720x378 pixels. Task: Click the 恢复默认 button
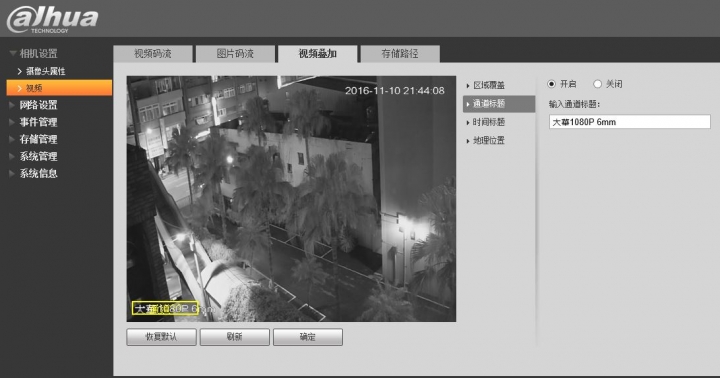pyautogui.click(x=161, y=337)
